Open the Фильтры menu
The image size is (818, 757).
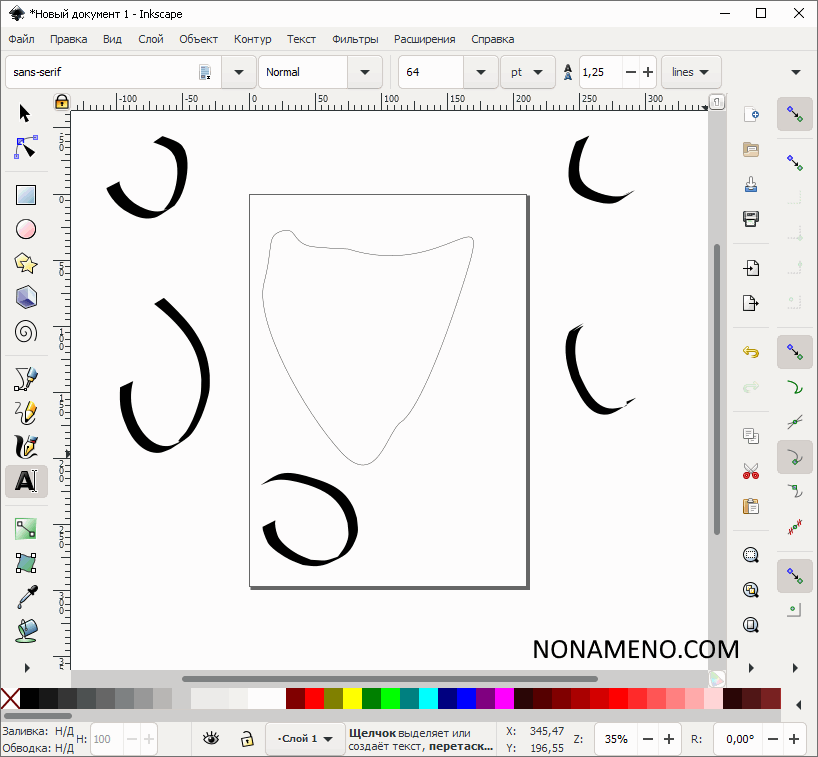(355, 39)
